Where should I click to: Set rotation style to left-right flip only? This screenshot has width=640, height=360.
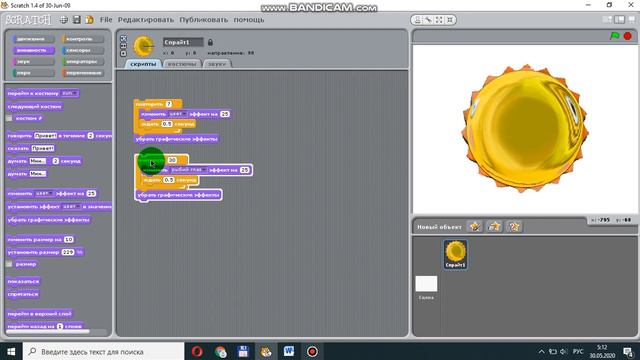point(123,46)
